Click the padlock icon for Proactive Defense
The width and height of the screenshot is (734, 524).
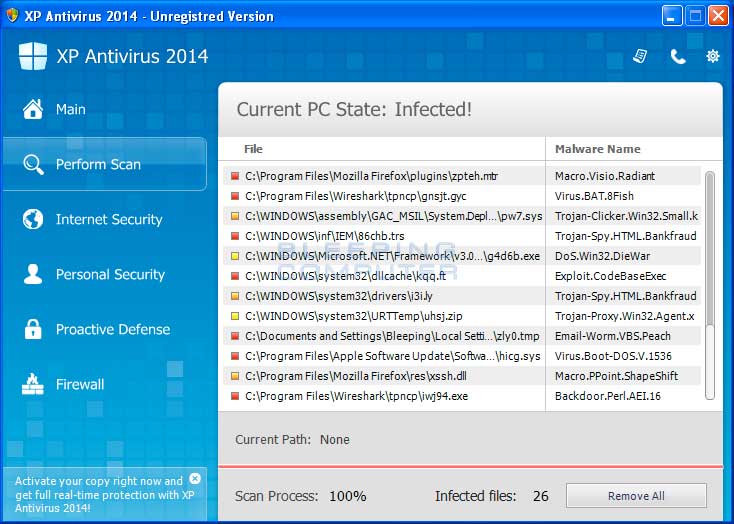click(x=33, y=329)
